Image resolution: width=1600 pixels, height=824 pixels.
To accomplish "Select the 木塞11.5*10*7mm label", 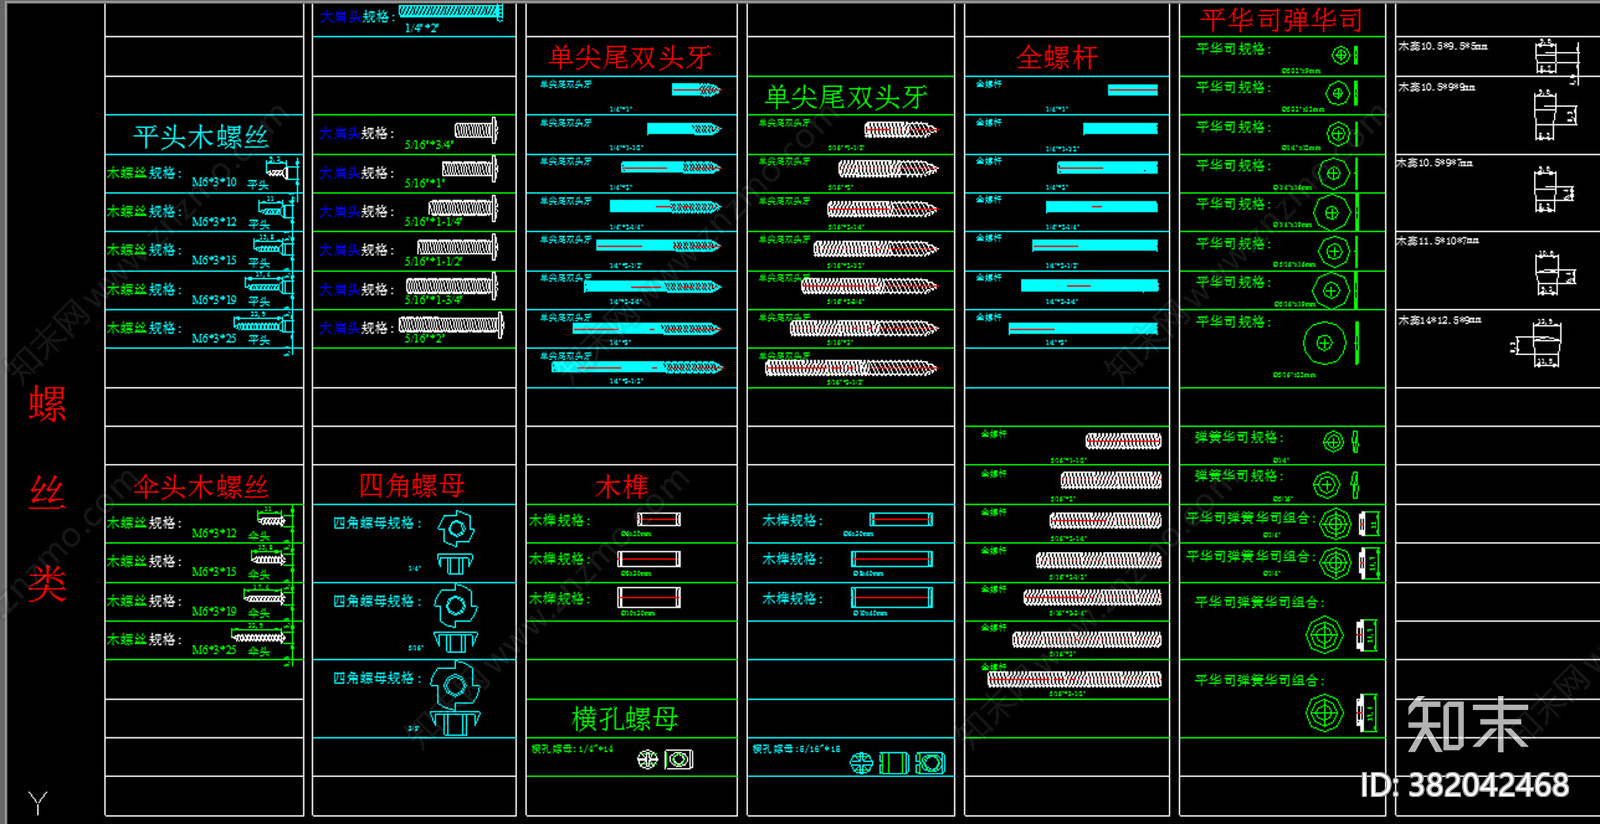I will [x=1438, y=241].
